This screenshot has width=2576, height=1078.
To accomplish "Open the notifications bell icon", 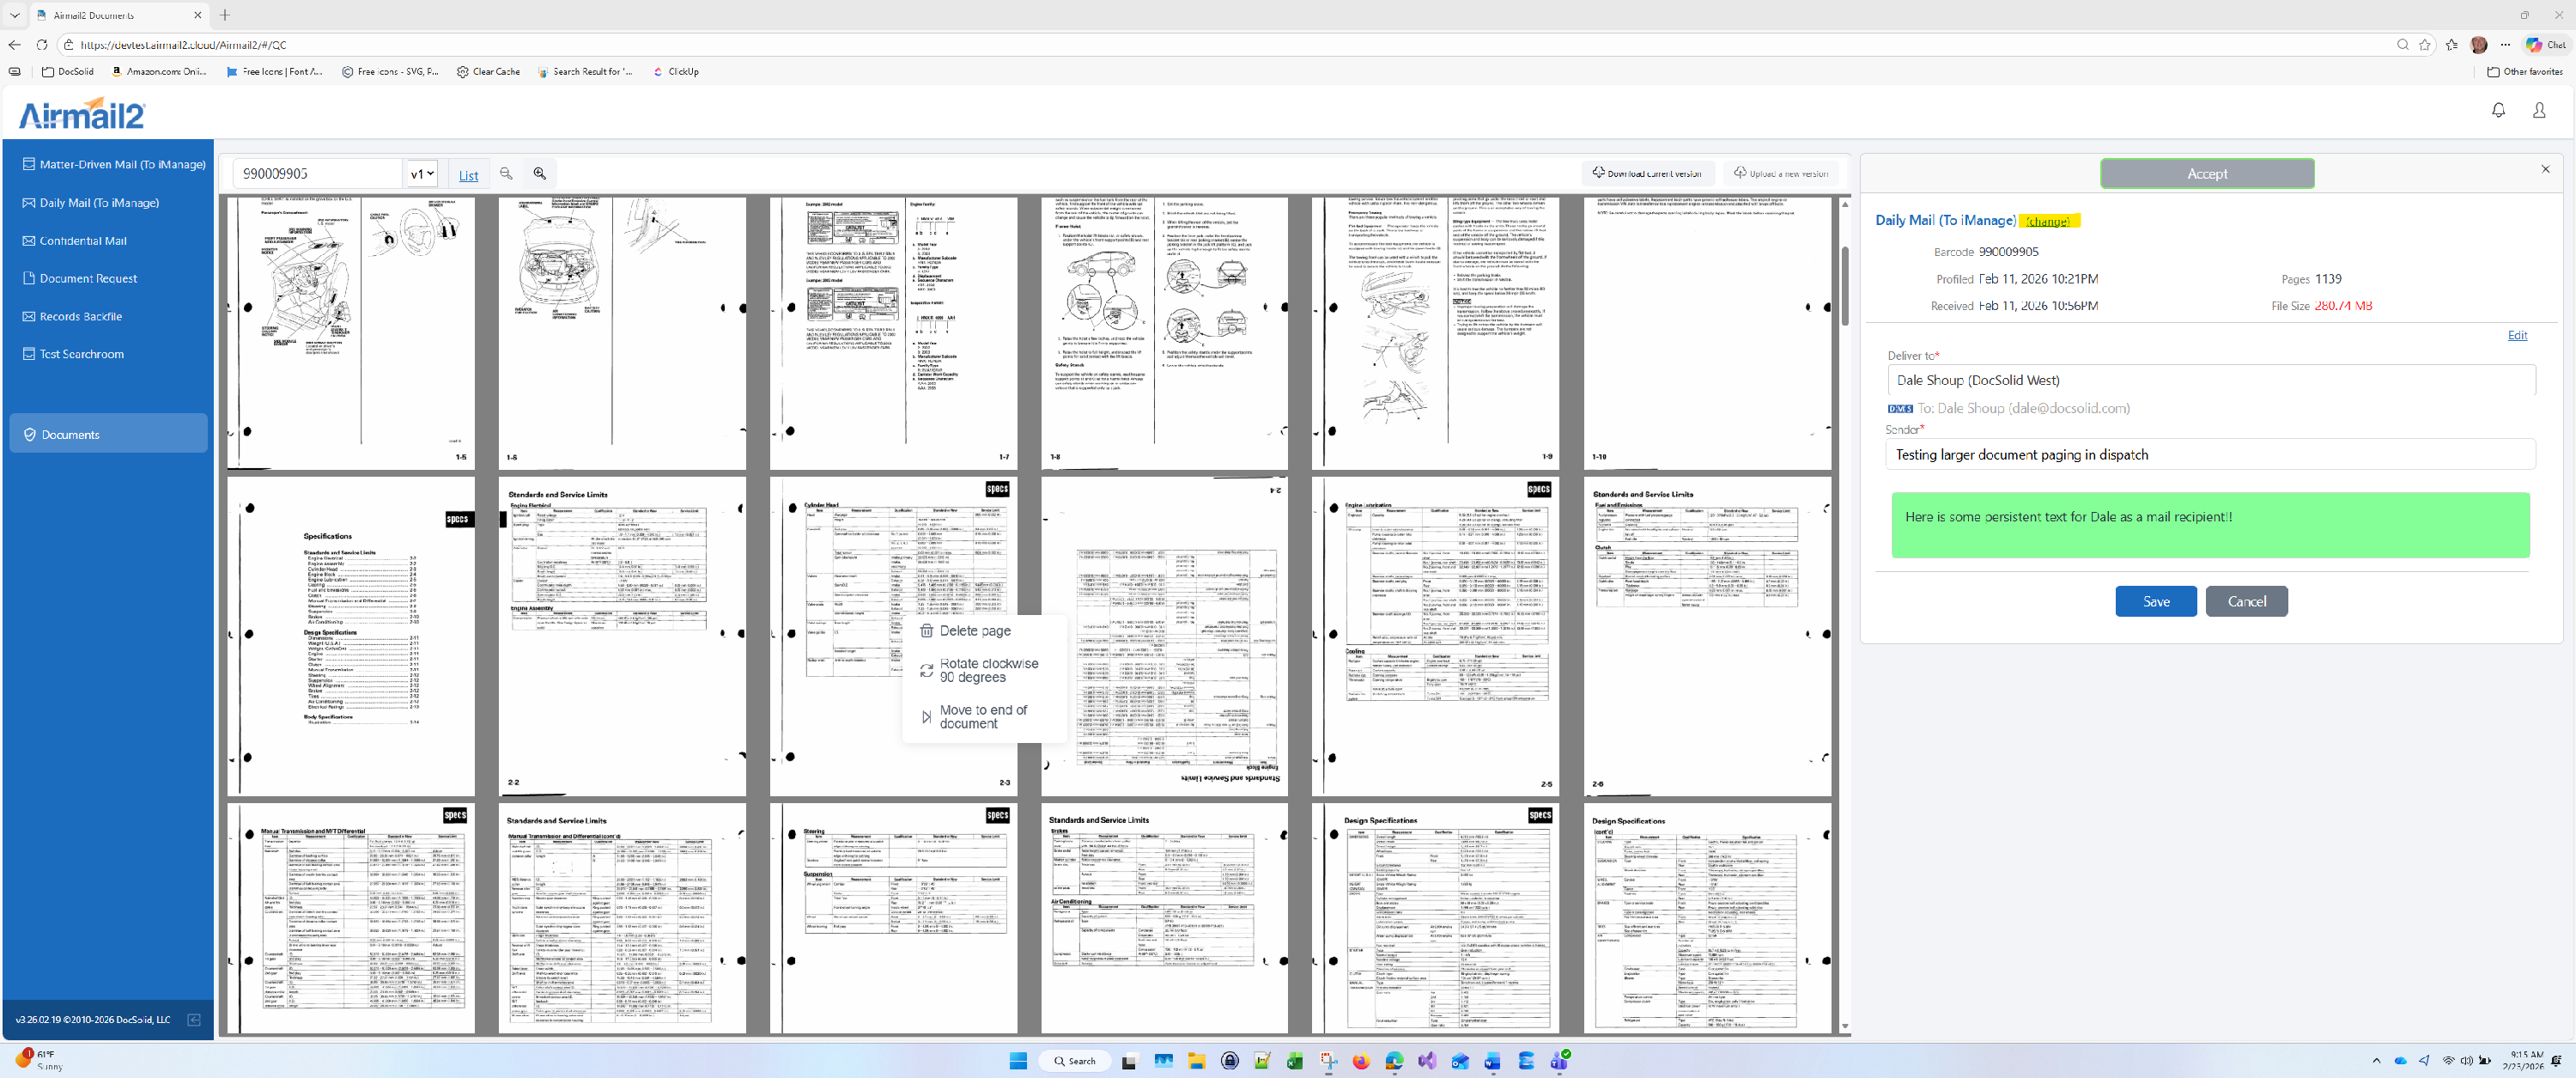I will 2498,111.
